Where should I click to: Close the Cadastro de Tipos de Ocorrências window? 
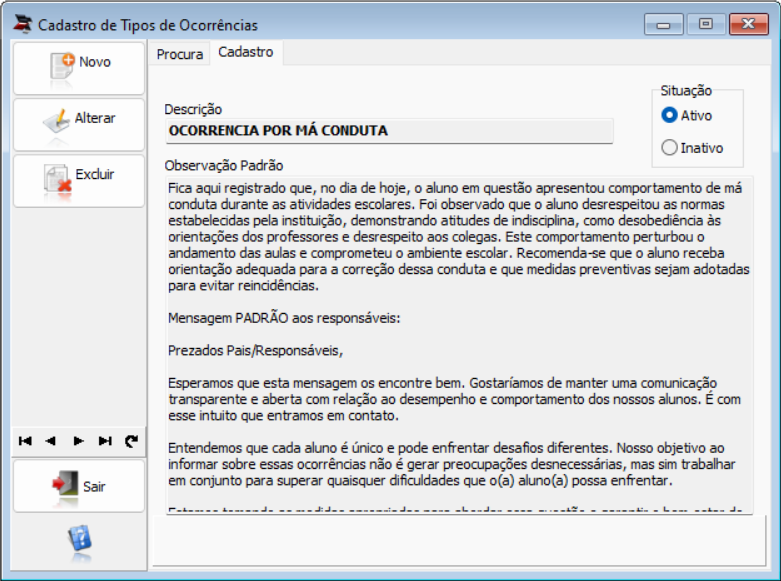point(749,23)
